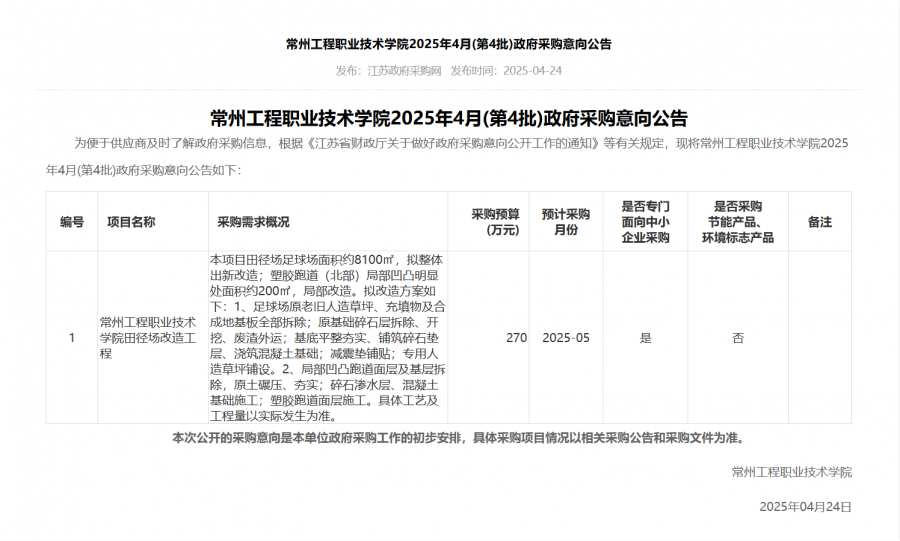Click the 备注 column header
Image resolution: width=900 pixels, height=541 pixels.
pyautogui.click(x=820, y=222)
